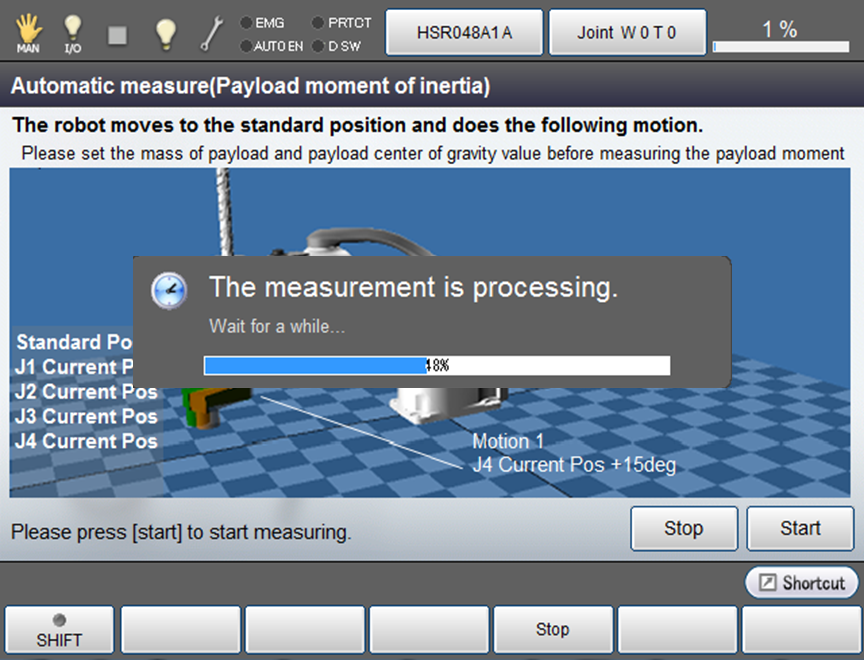The width and height of the screenshot is (864, 660).
Task: Click the Motion 1 J4 Current Pos label
Action: 573,453
